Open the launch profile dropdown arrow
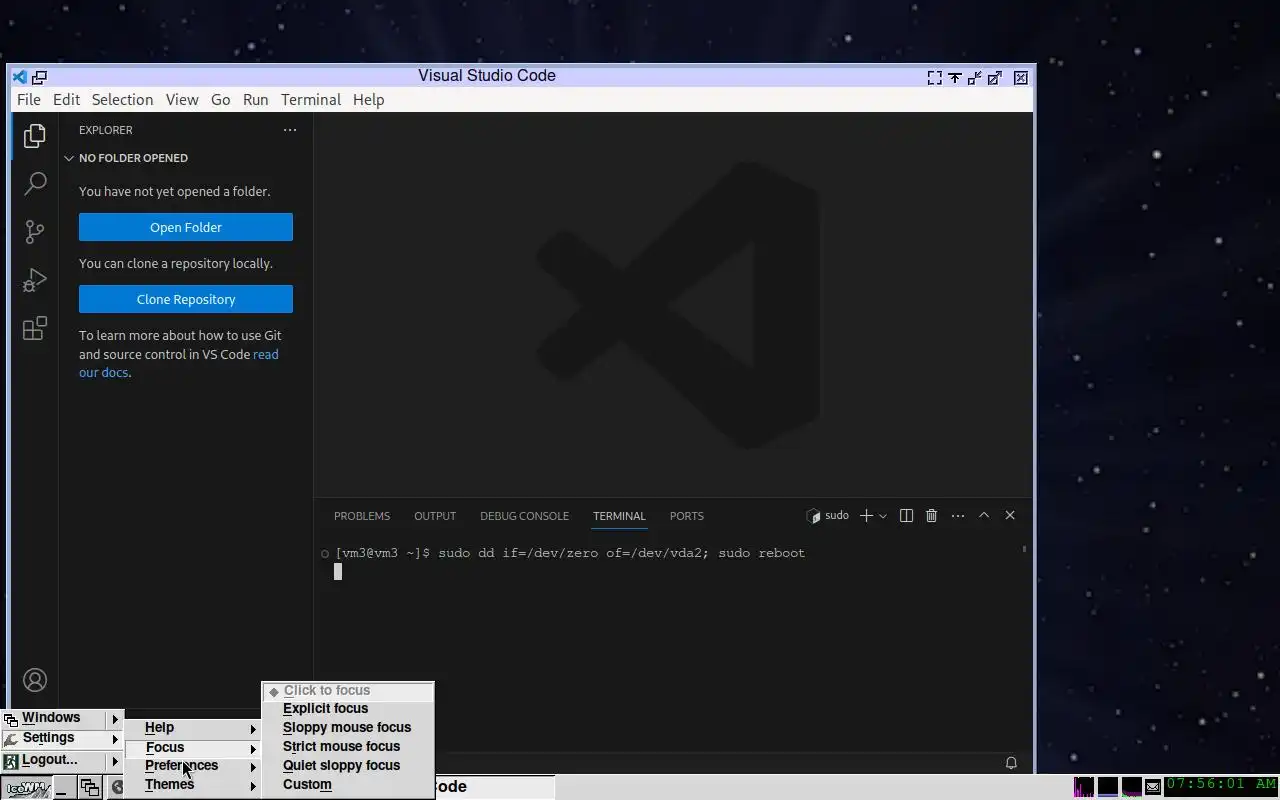1280x800 pixels. tap(883, 516)
